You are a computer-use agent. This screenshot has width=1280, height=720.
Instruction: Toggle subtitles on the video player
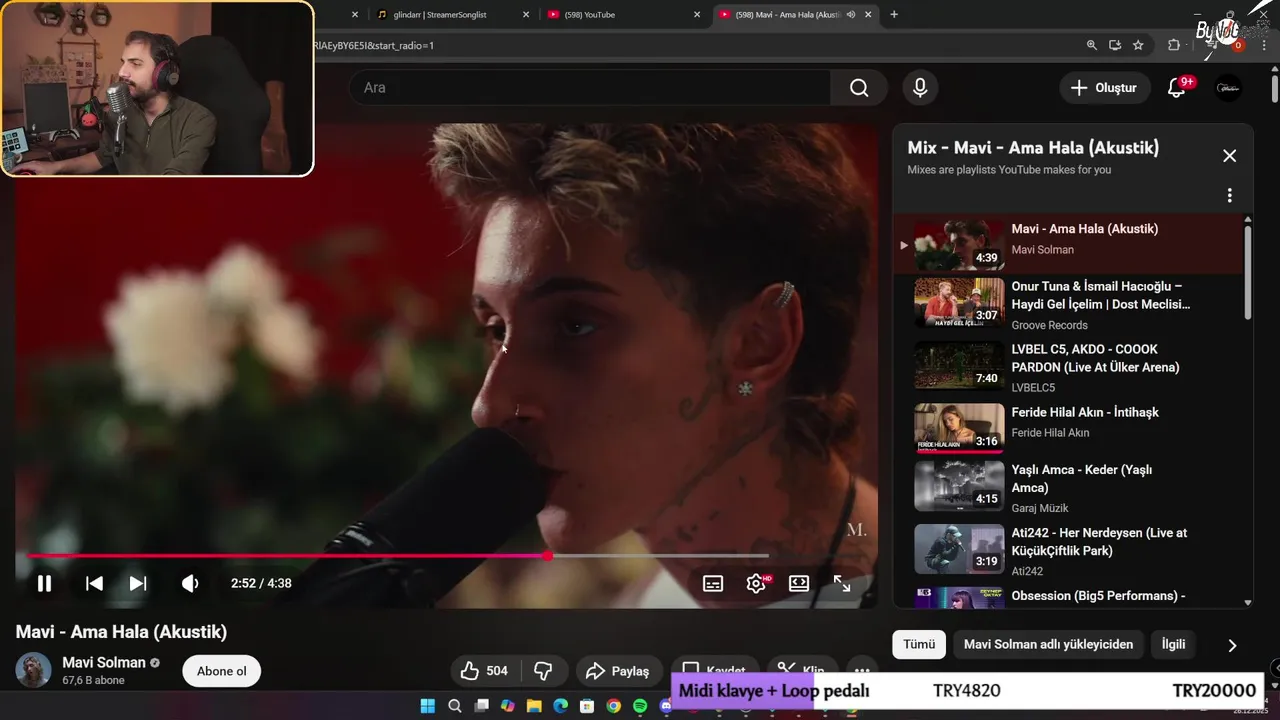713,584
